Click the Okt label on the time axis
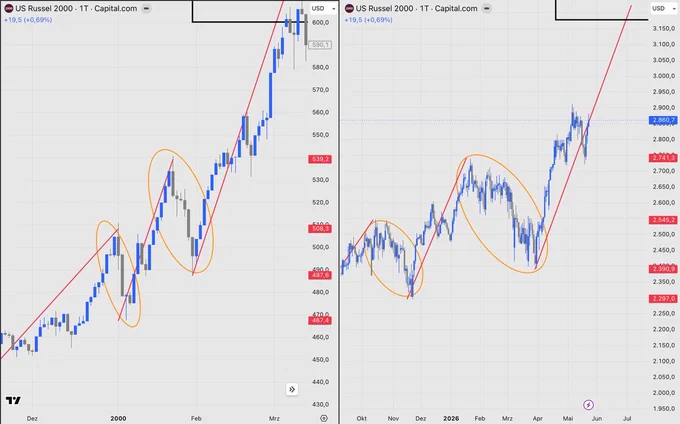Image resolution: width=680 pixels, height=424 pixels. click(x=362, y=418)
